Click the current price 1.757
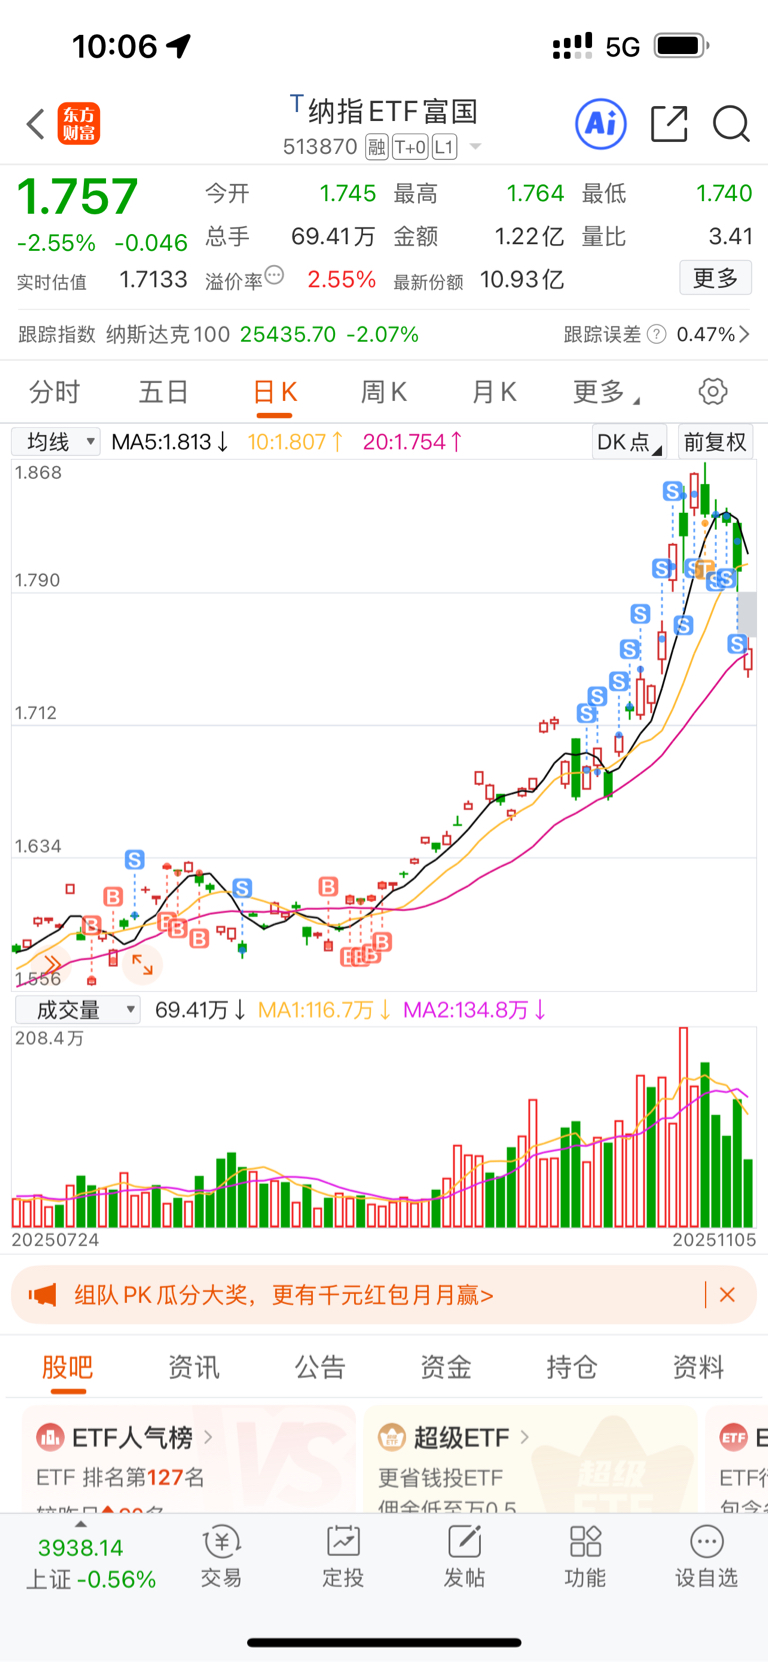 [x=78, y=196]
